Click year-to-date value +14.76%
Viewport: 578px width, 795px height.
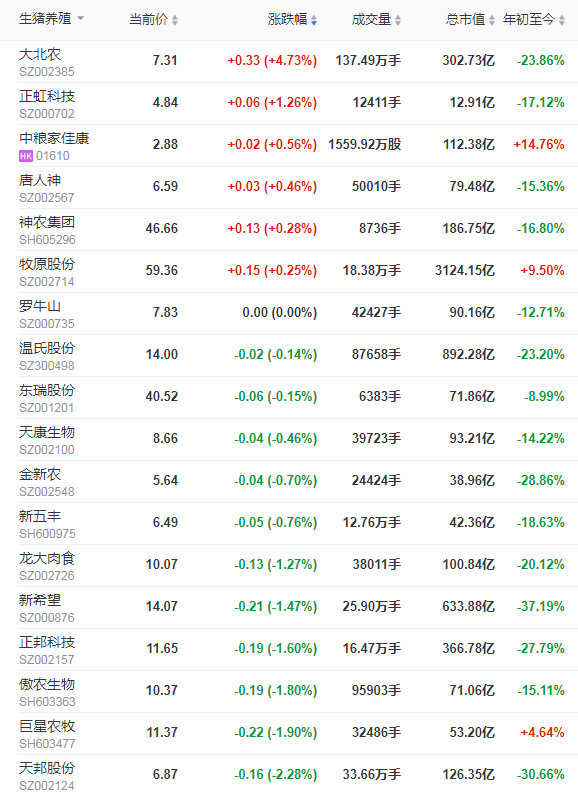539,145
